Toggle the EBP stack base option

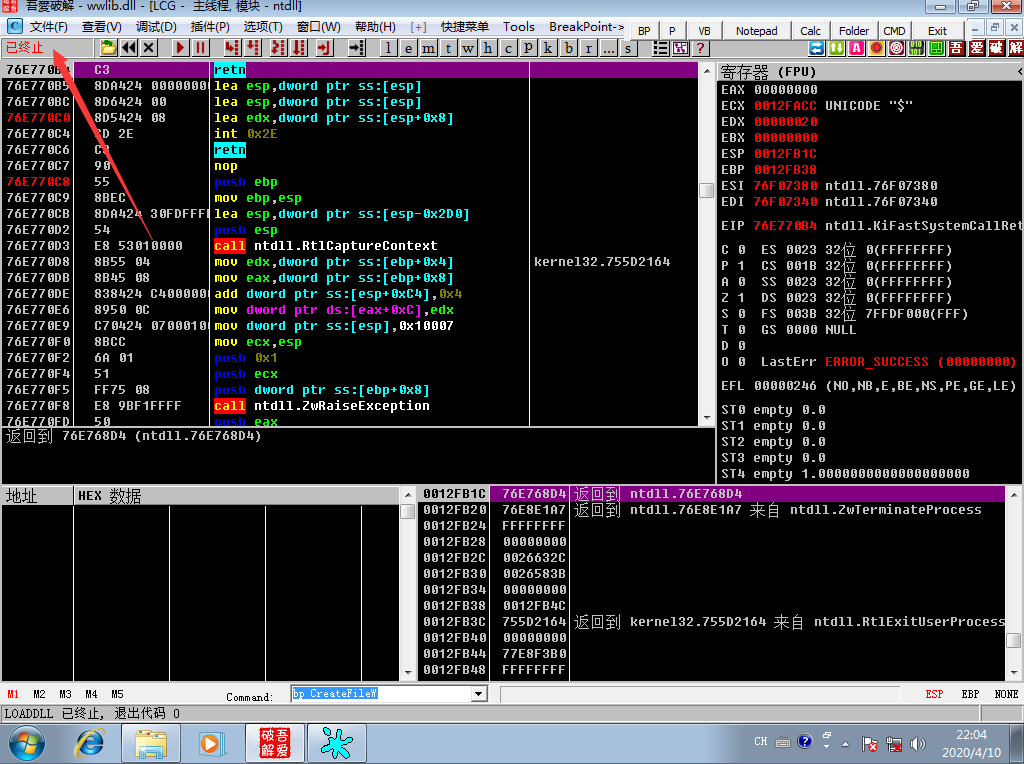coord(970,693)
